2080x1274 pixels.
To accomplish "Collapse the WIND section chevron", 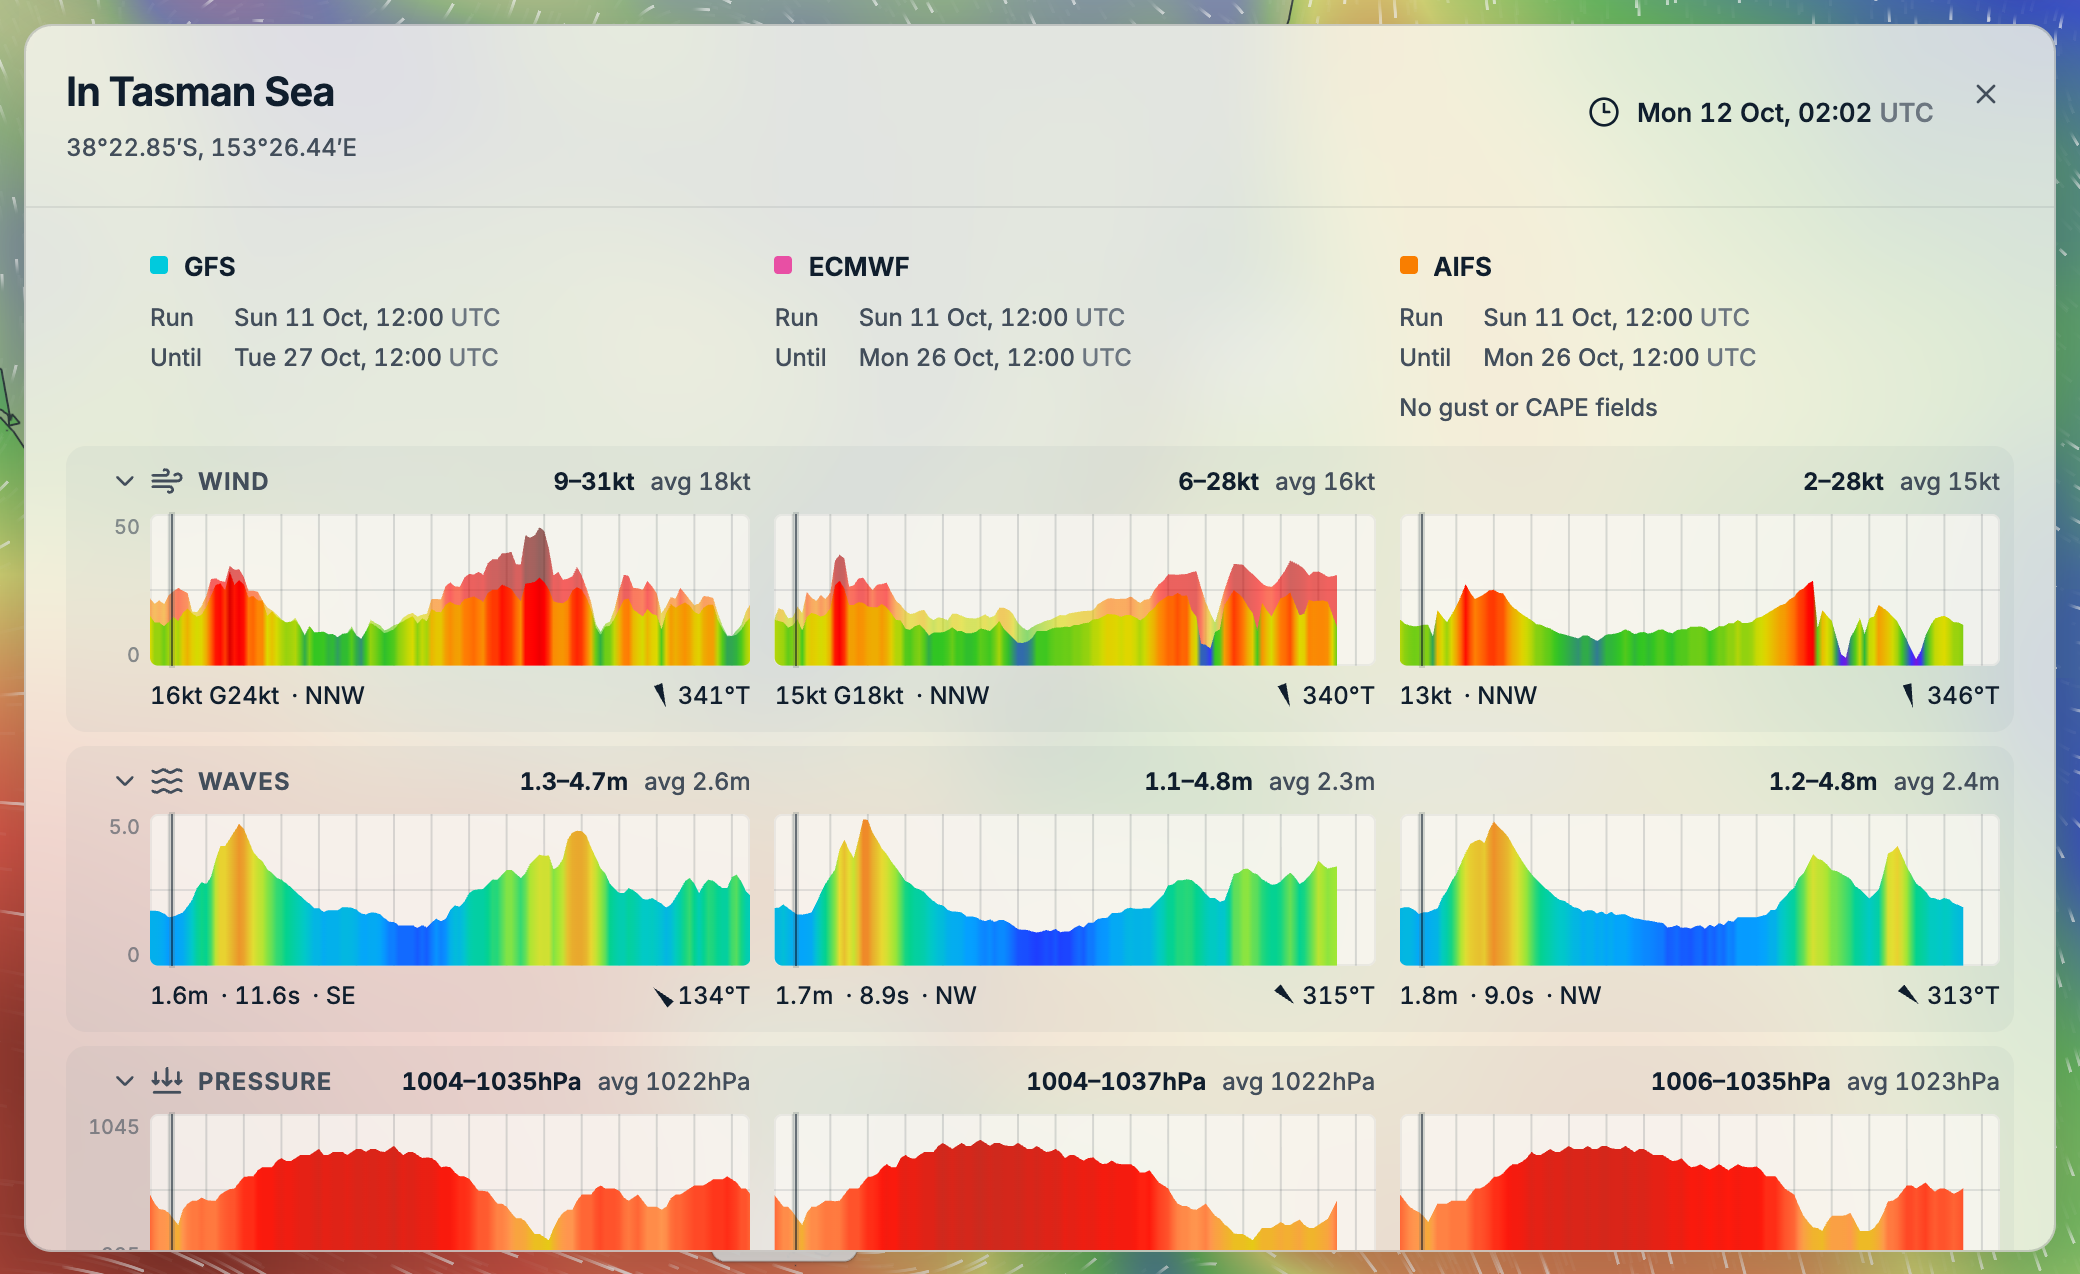I will (x=125, y=481).
